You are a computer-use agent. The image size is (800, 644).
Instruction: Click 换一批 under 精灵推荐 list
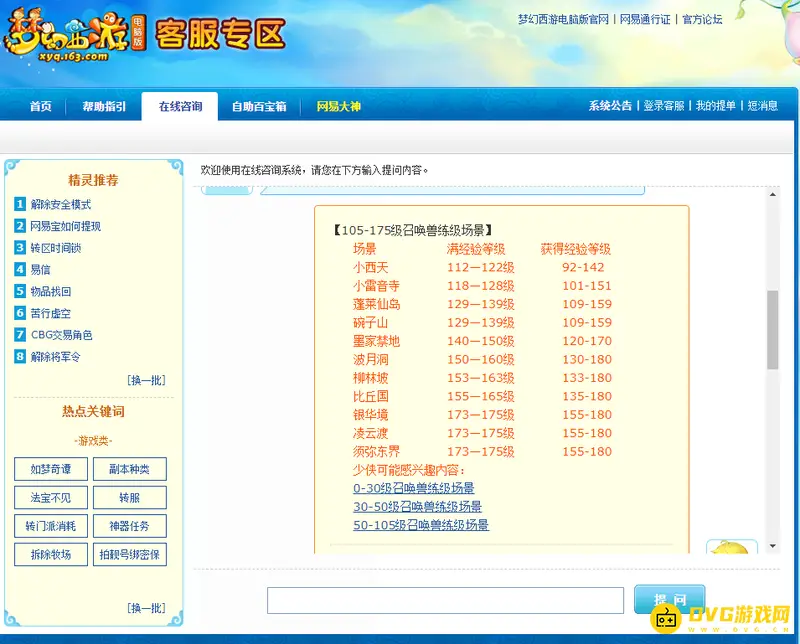(x=146, y=380)
